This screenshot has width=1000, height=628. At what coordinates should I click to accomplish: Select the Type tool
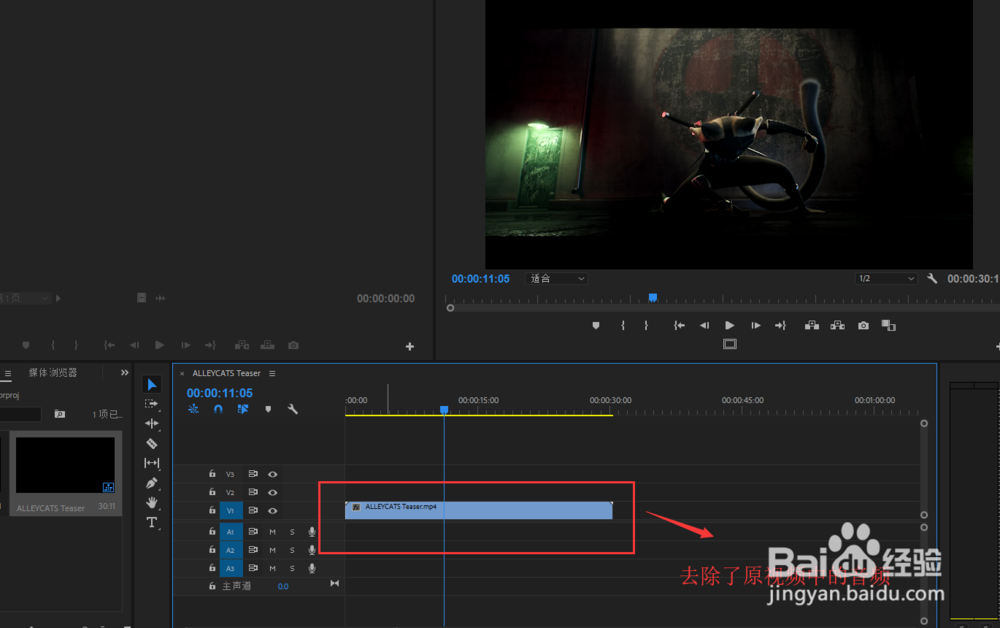coord(152,523)
